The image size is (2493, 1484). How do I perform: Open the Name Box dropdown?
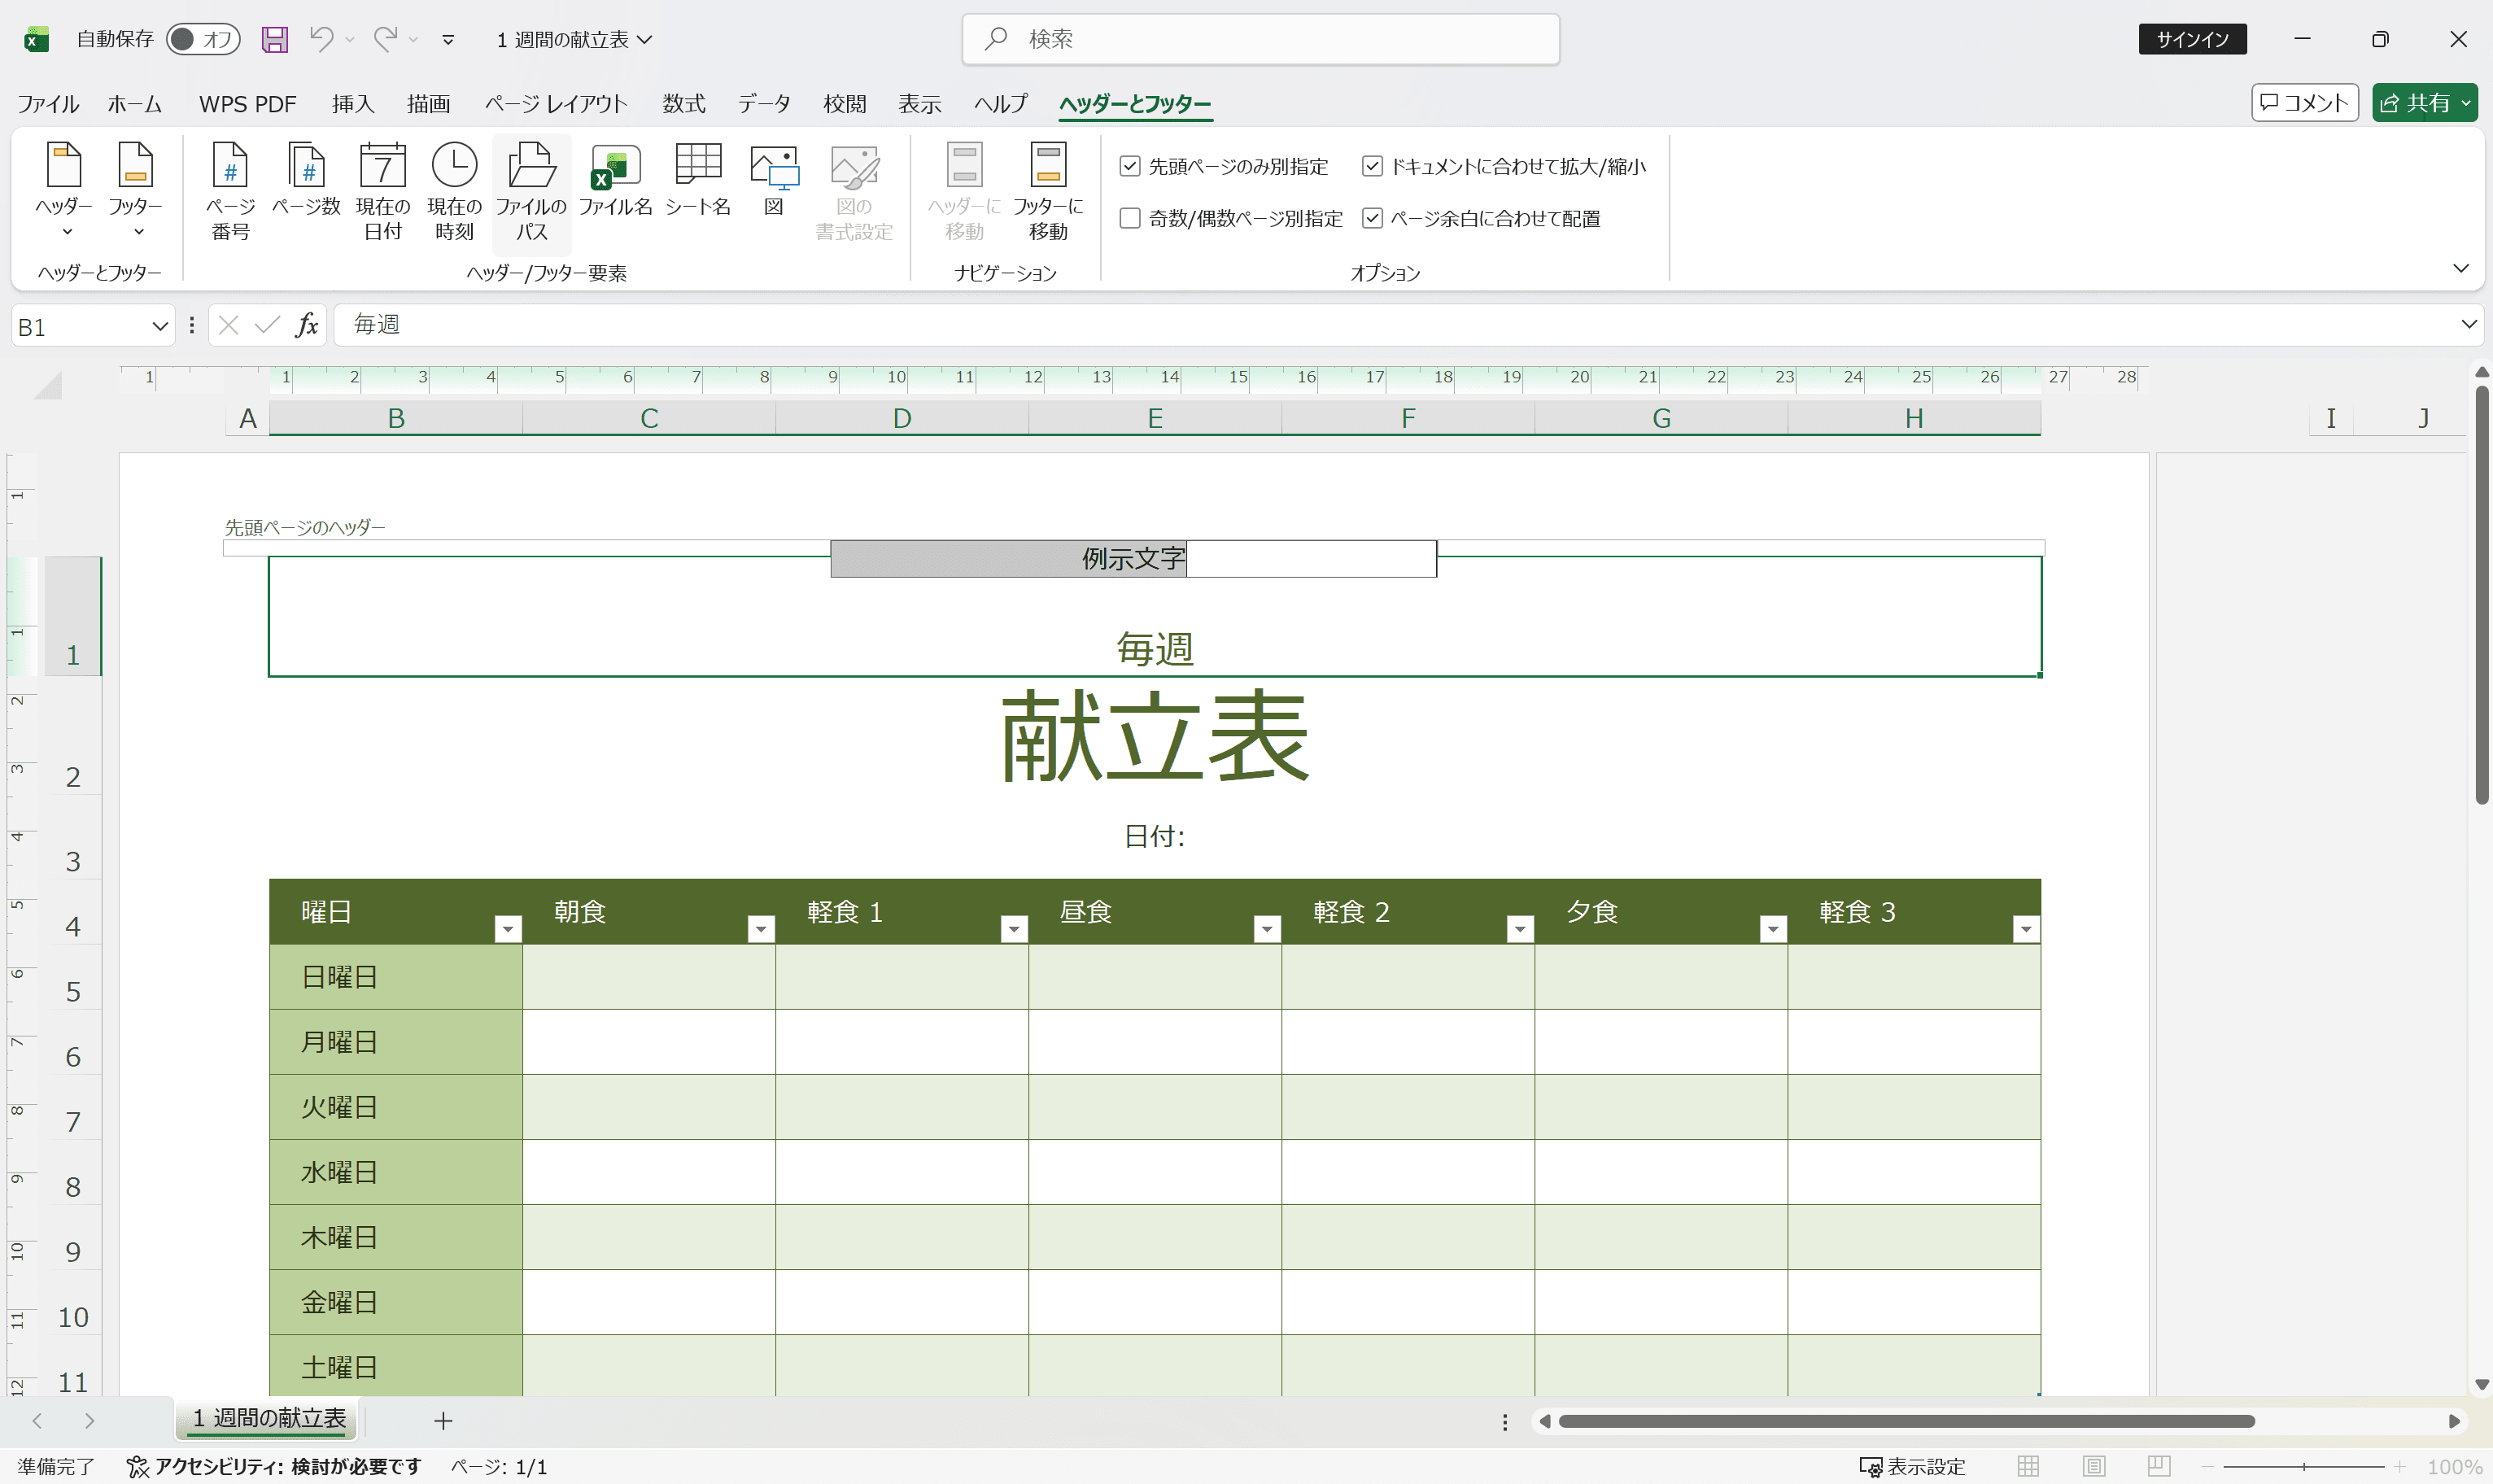(x=160, y=325)
